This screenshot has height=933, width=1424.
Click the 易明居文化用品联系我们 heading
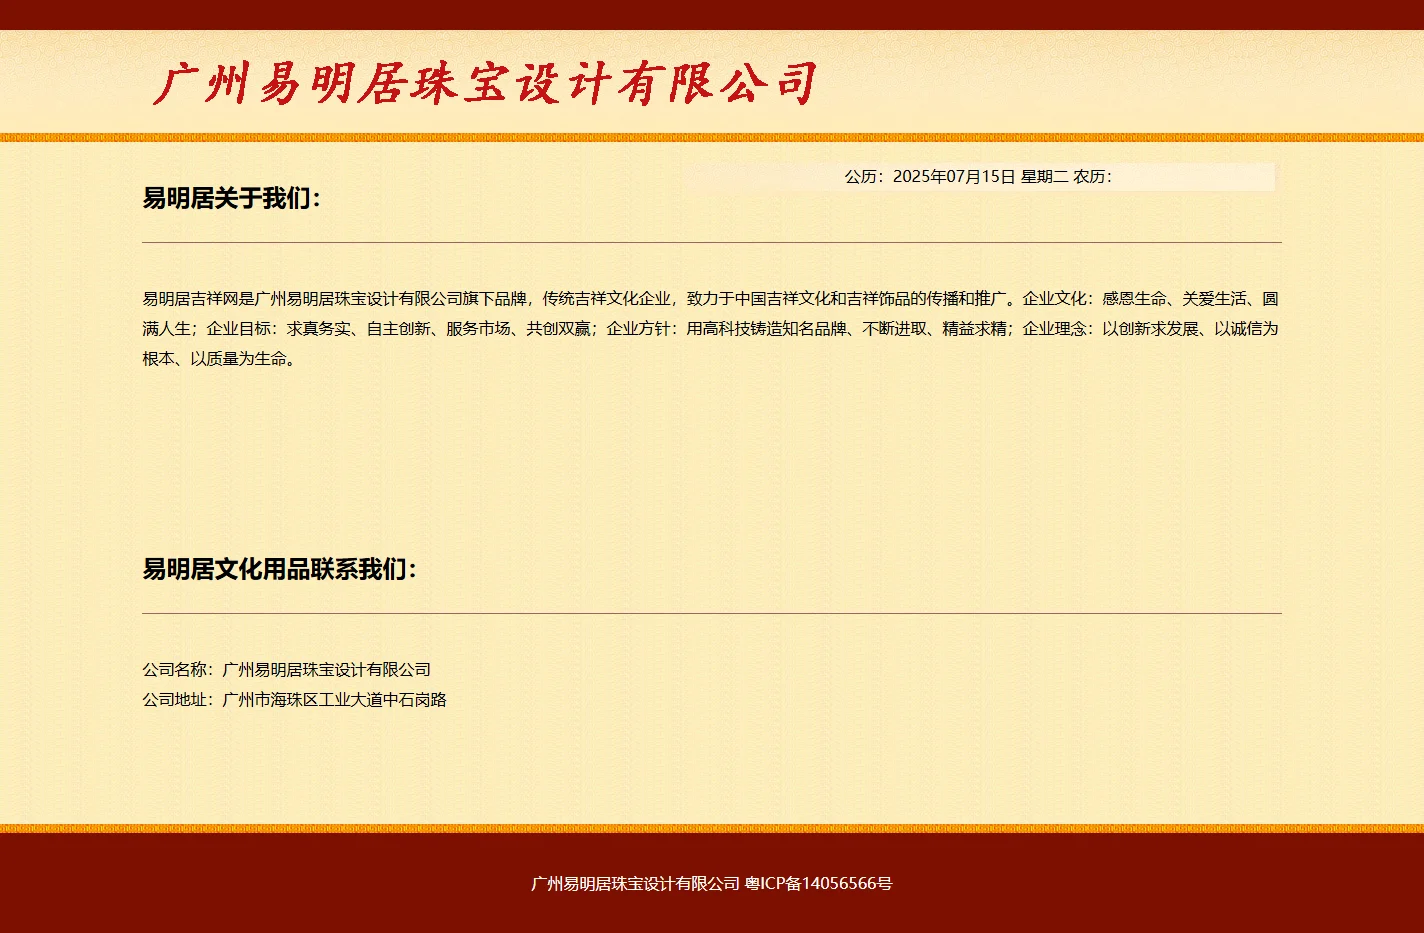click(280, 569)
